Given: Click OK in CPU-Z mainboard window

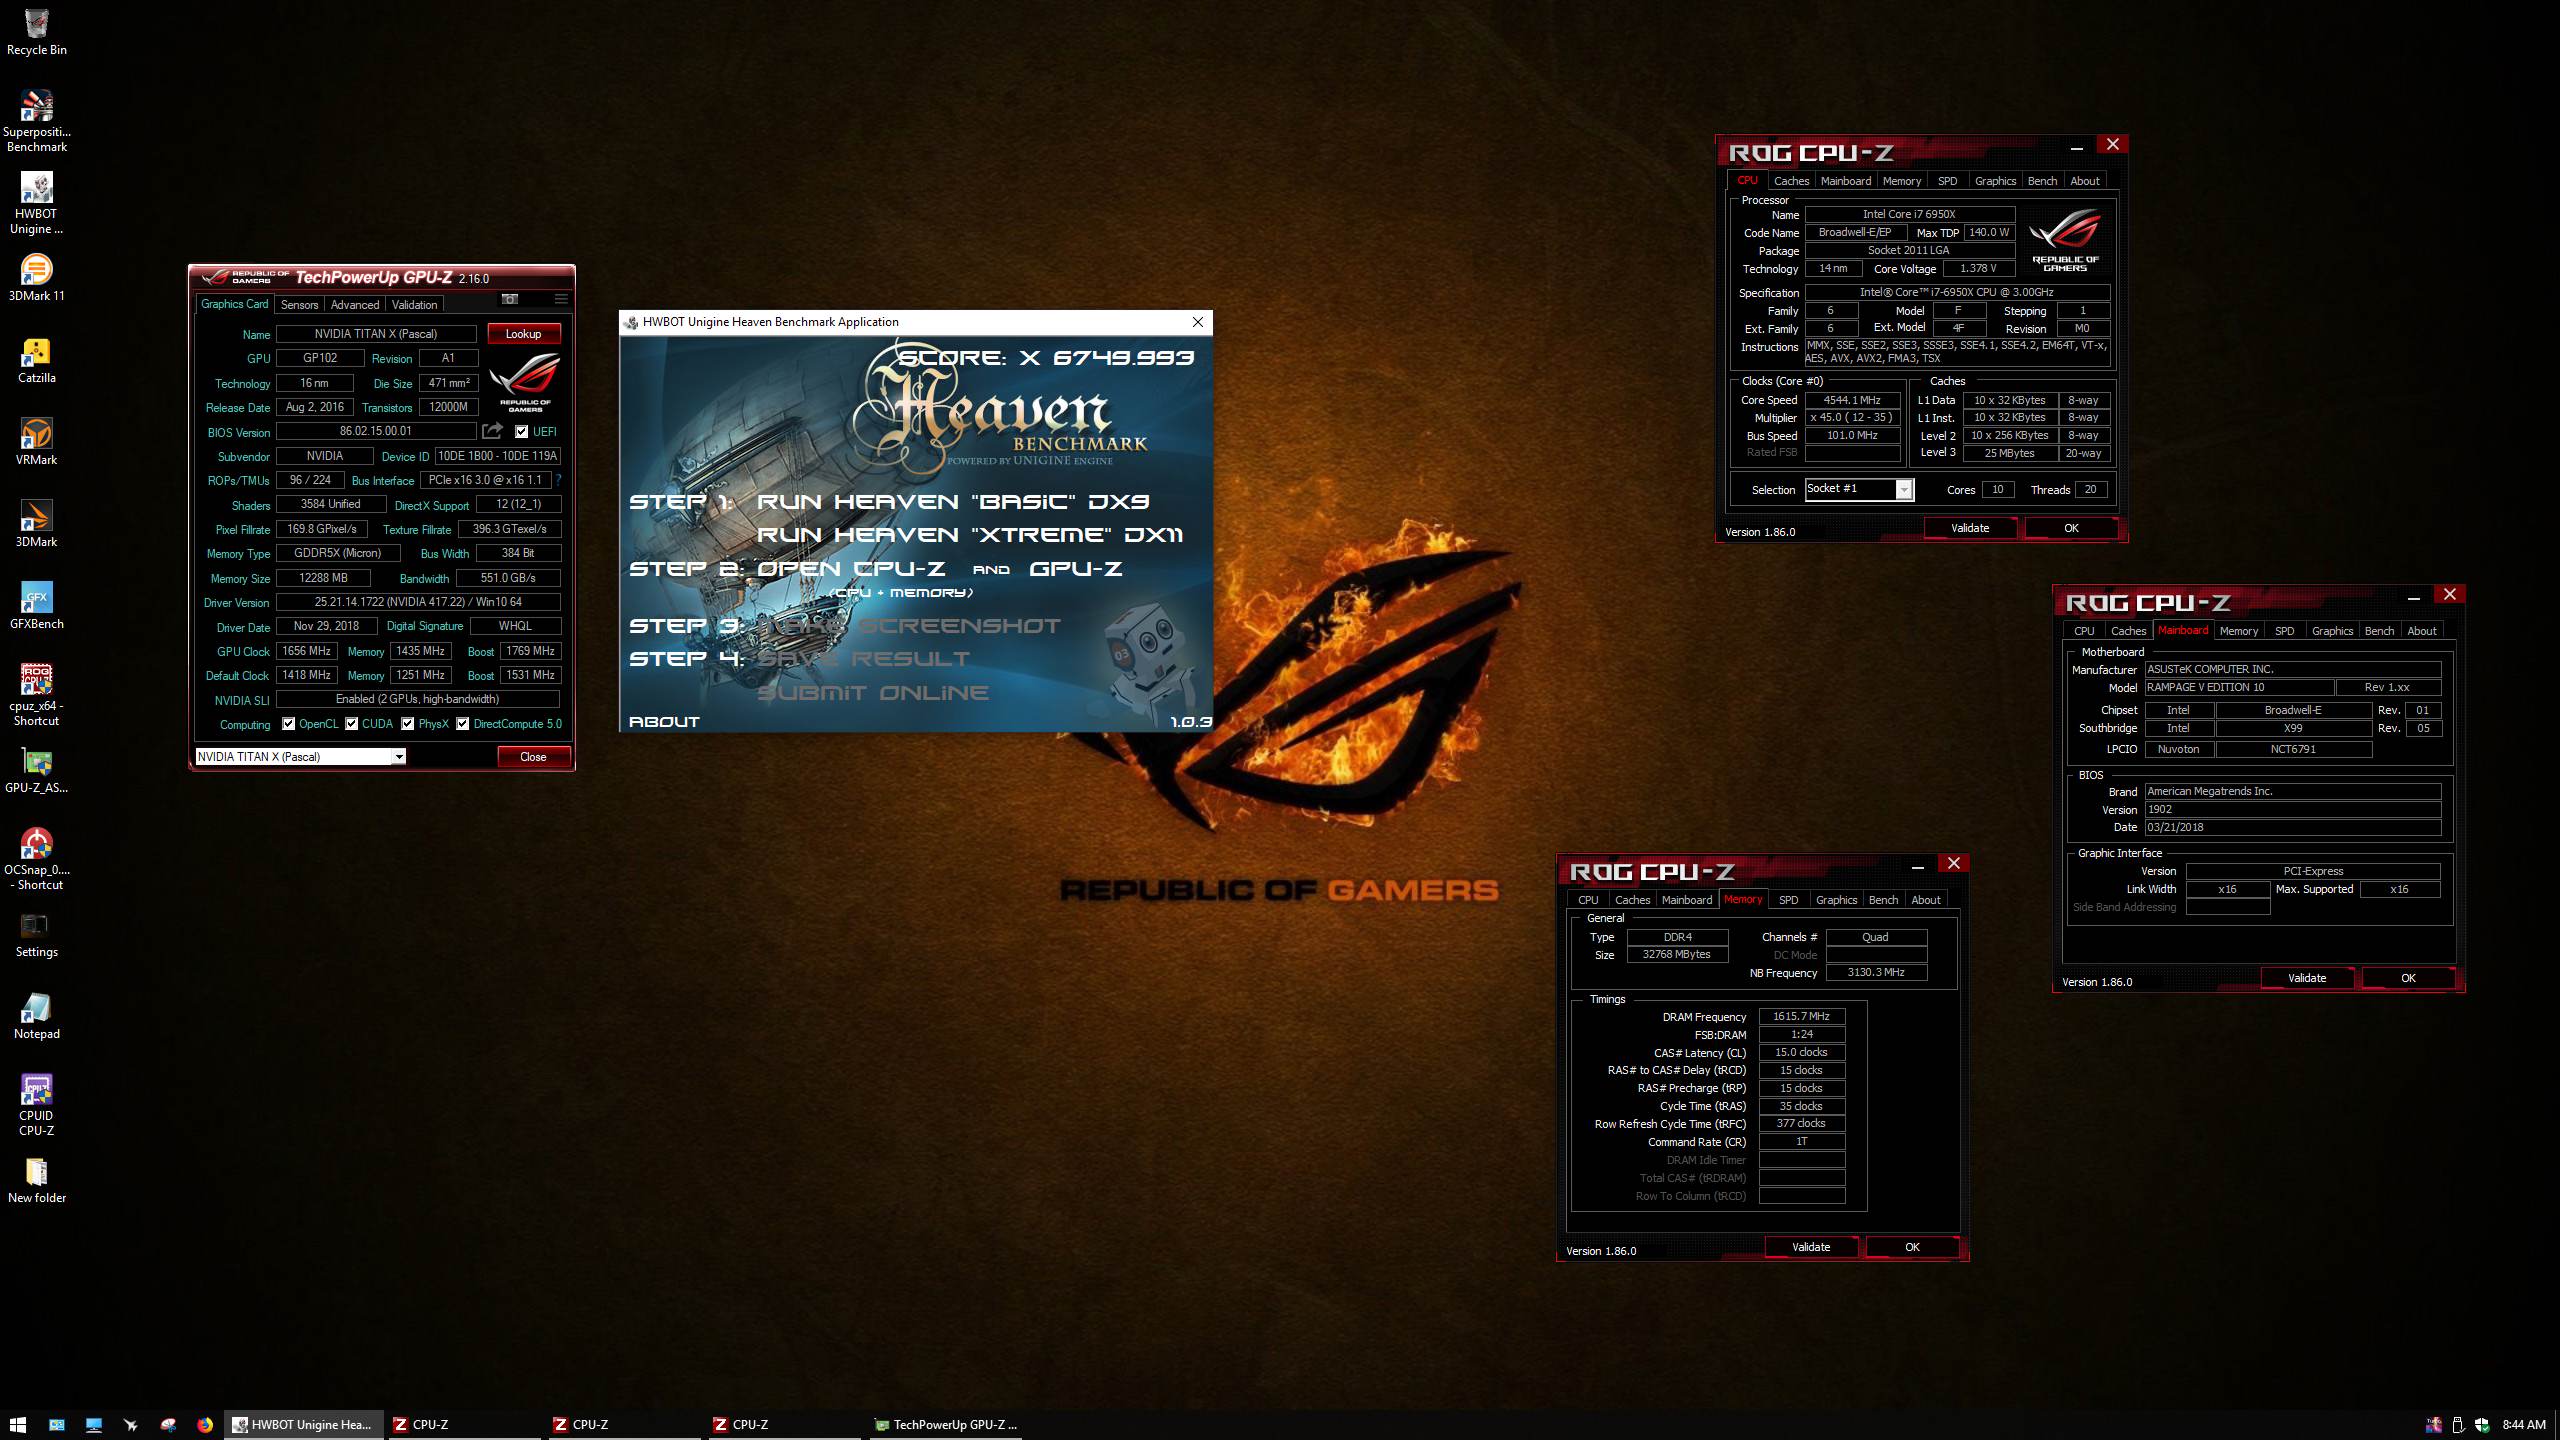Looking at the screenshot, I should tap(2408, 978).
